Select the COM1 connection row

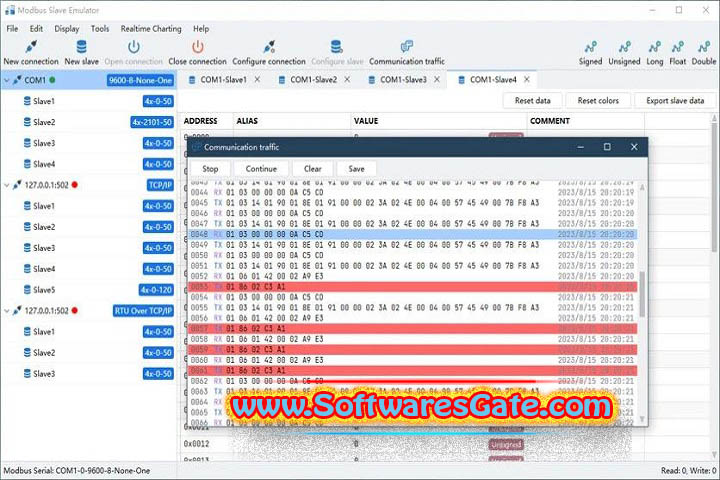(88, 80)
